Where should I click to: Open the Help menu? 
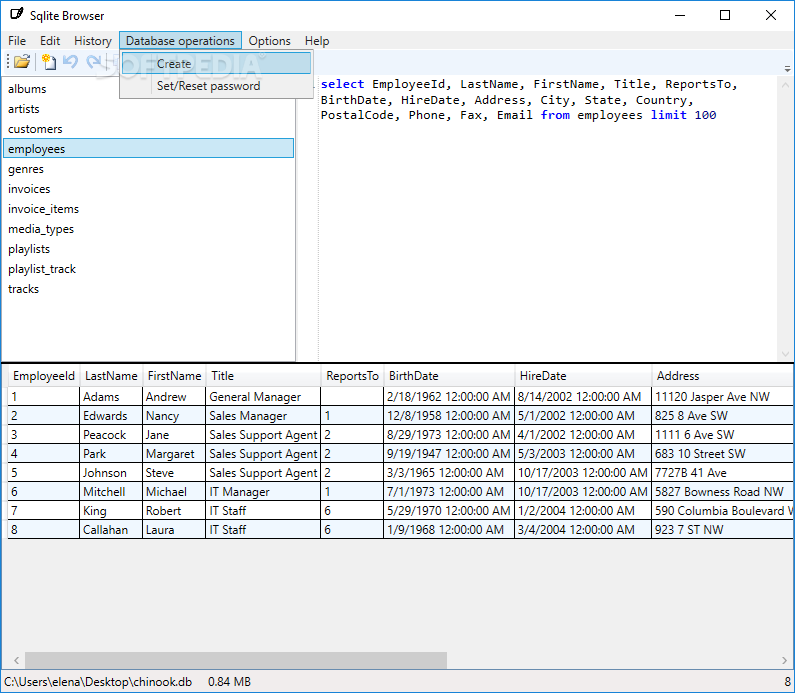tap(317, 41)
